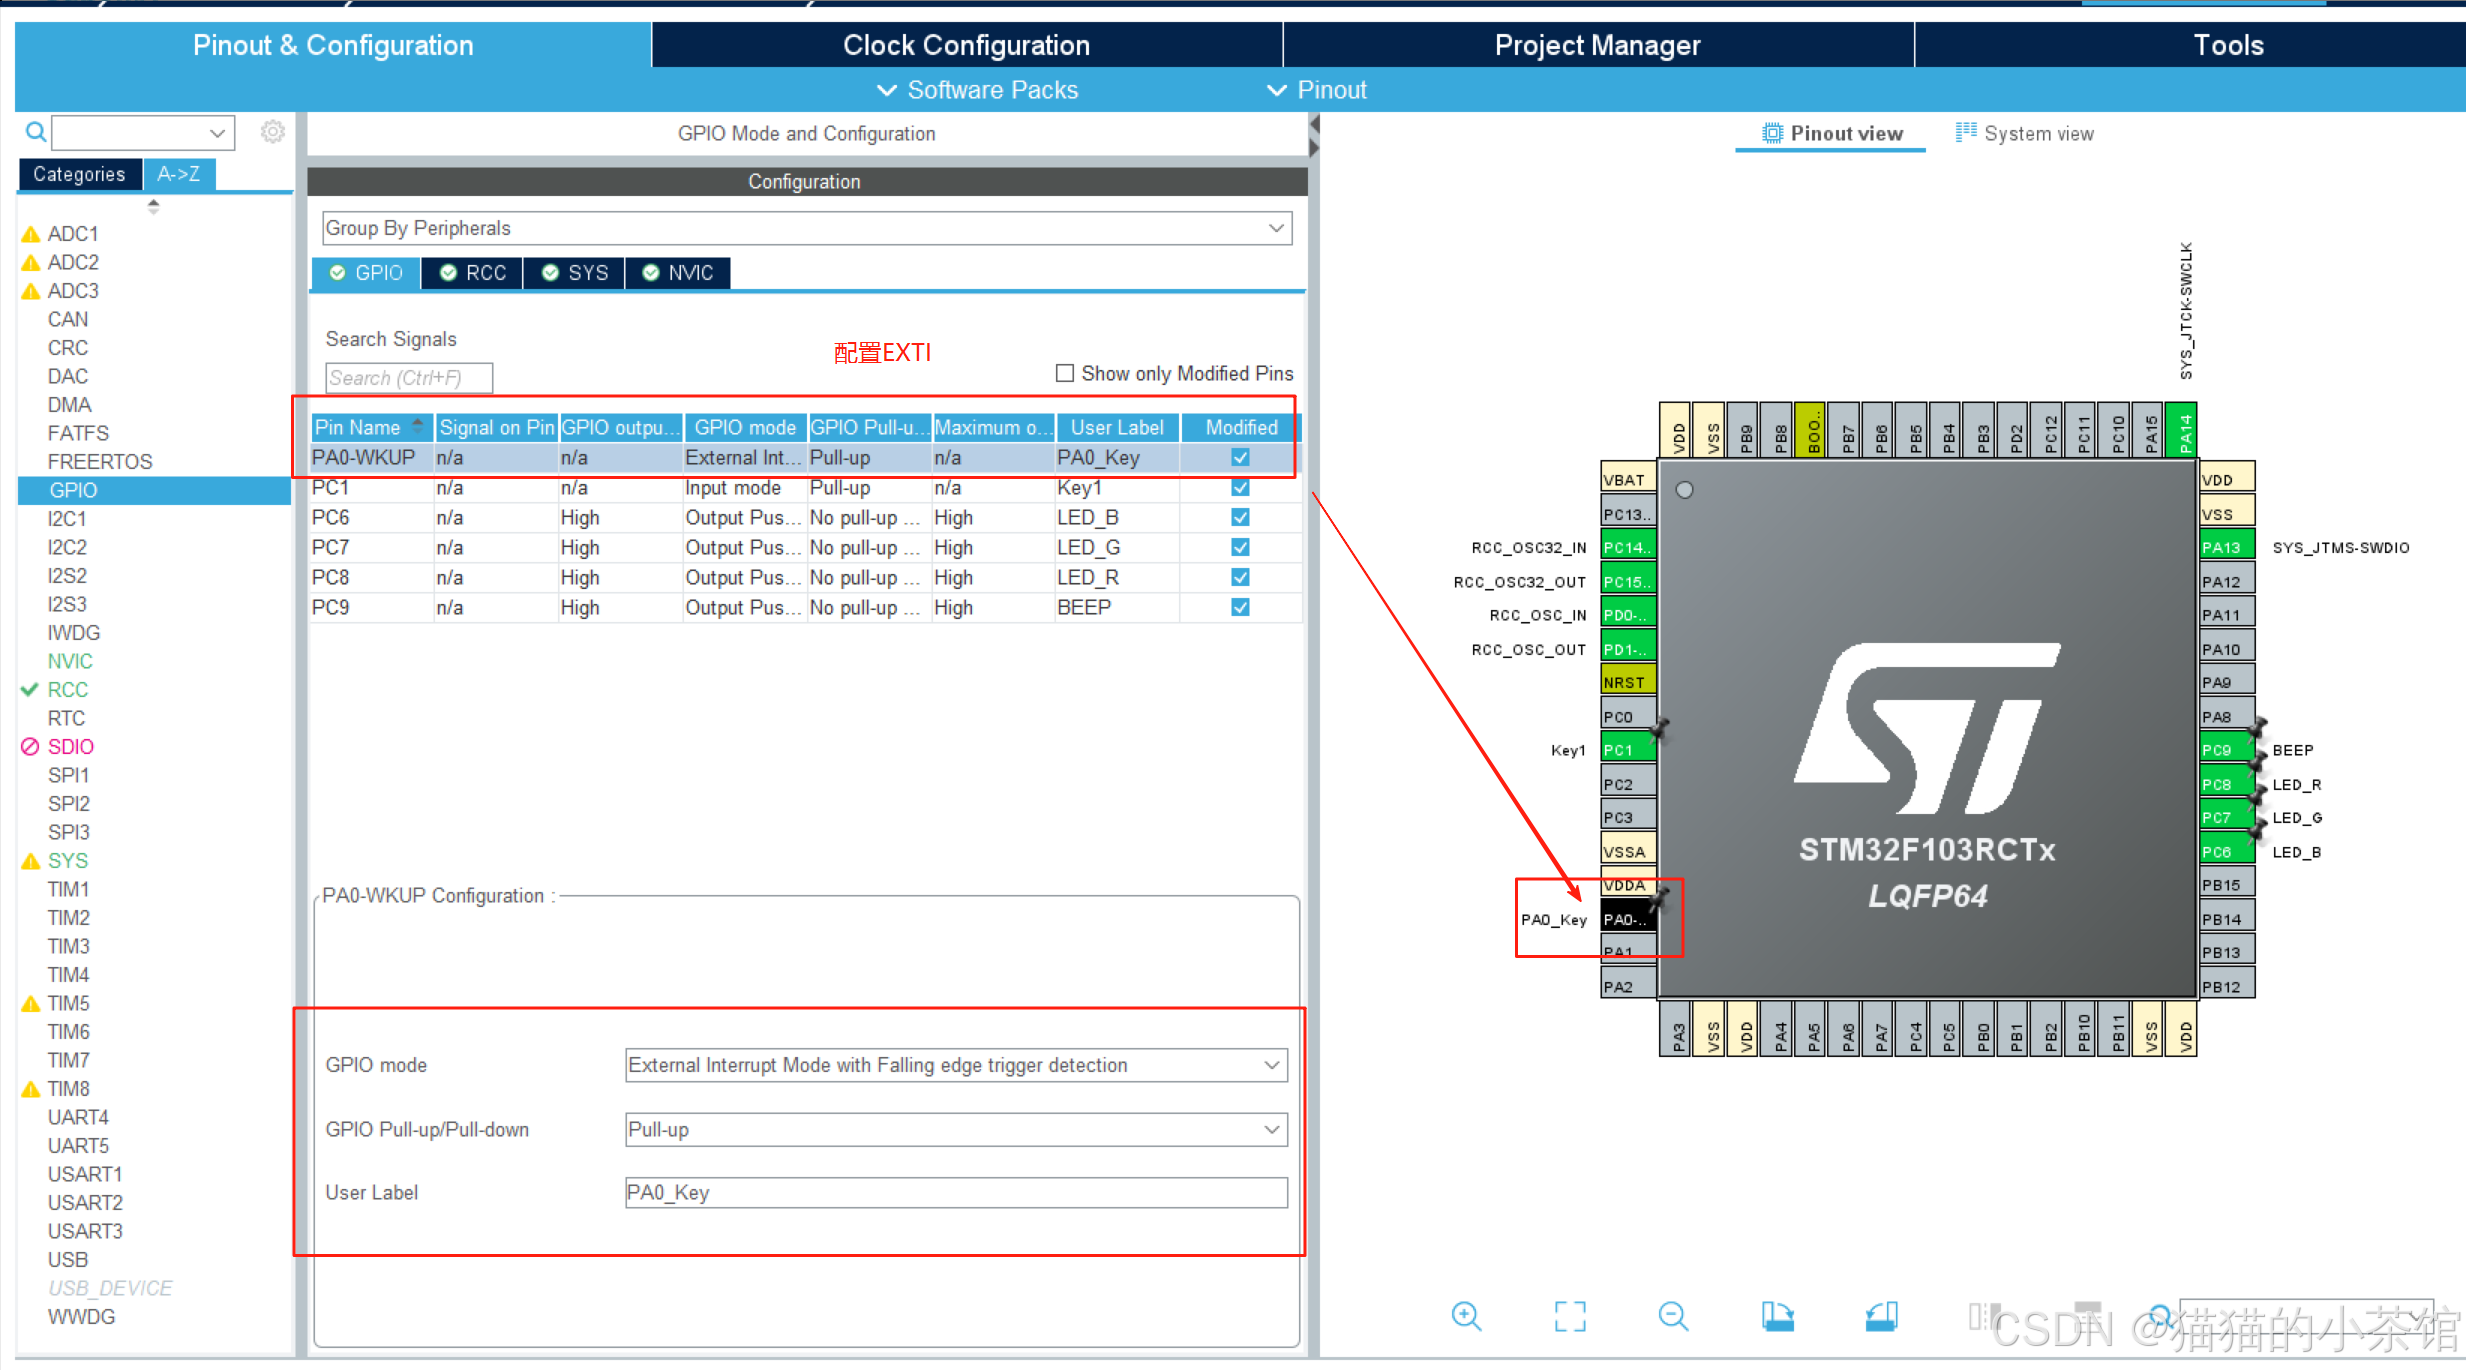
Task: Click the System view grid icon
Action: coord(1966,132)
